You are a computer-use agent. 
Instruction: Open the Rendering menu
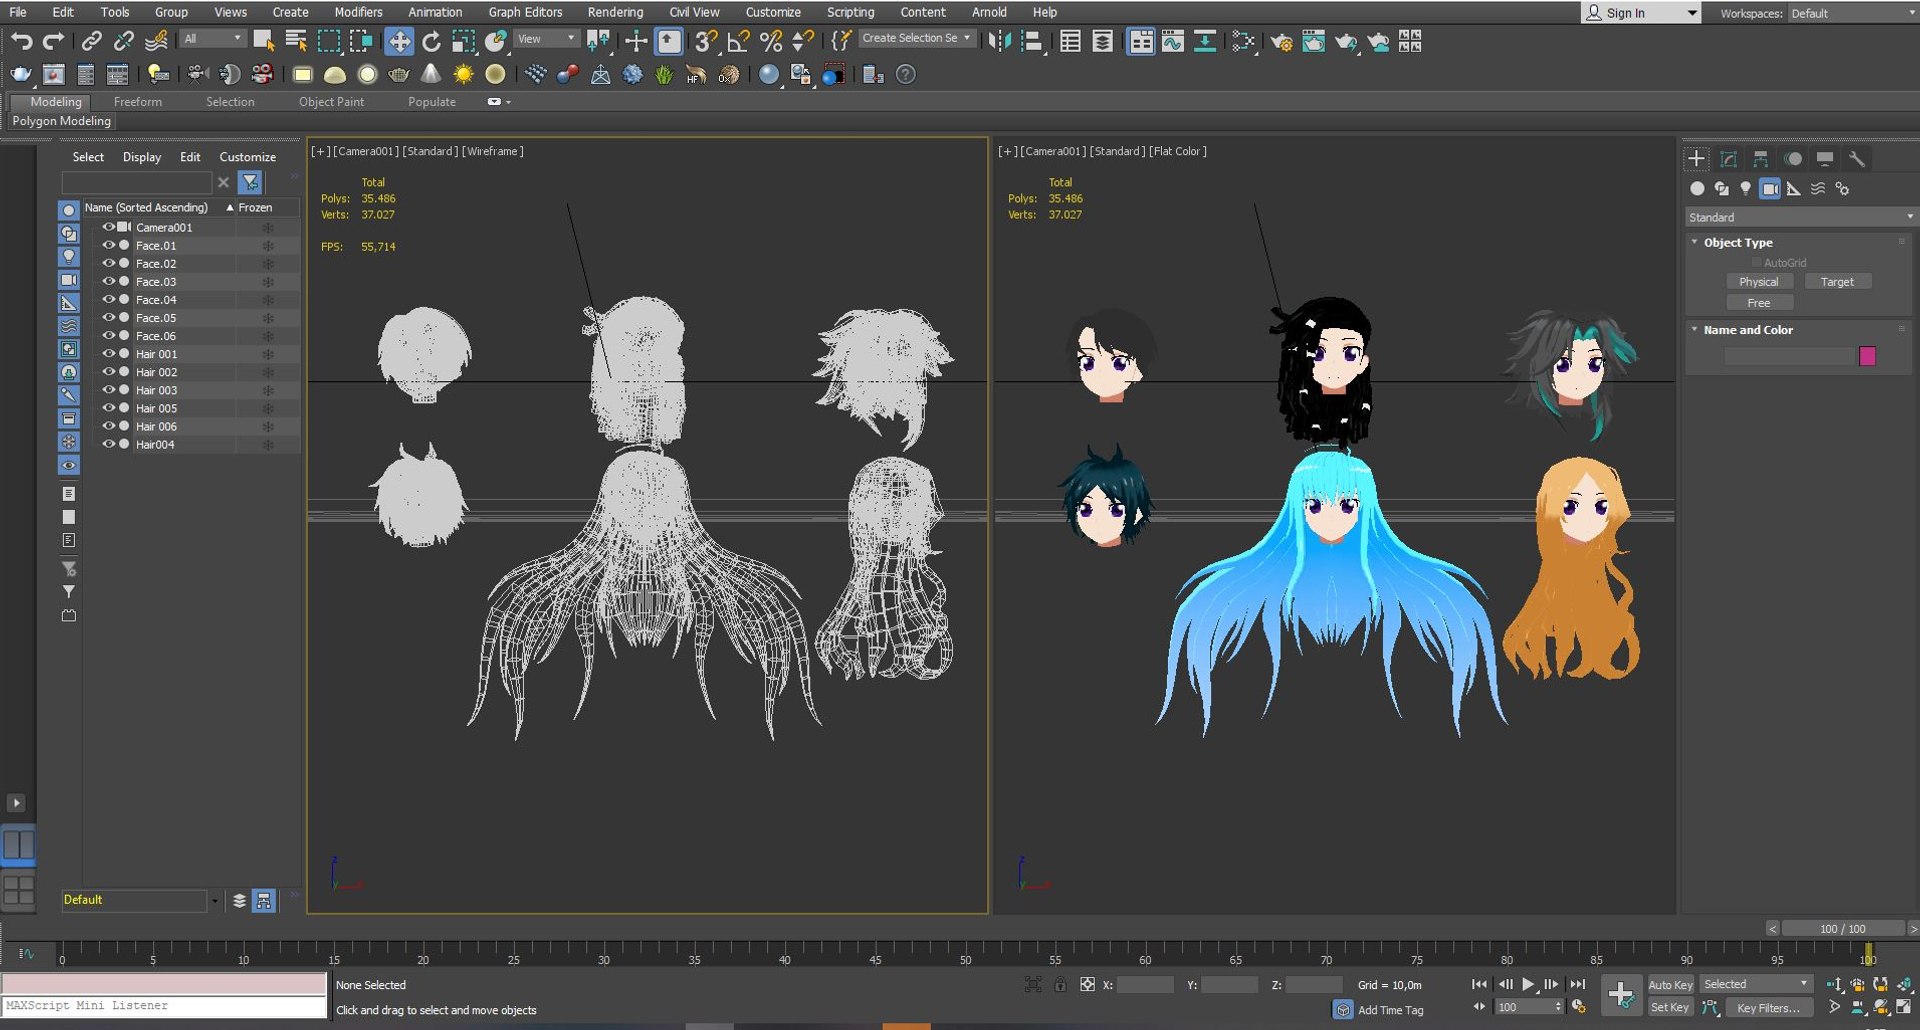pos(615,12)
